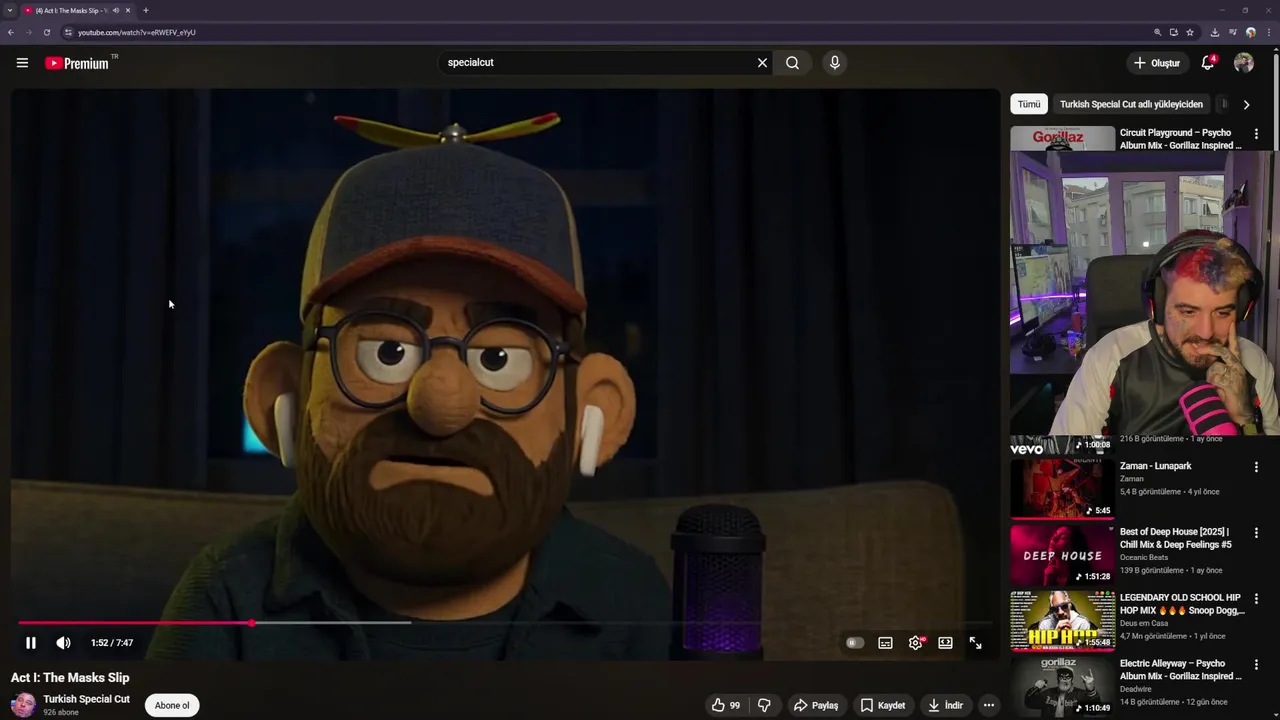This screenshot has height=720, width=1280.
Task: Open the Turkish Special Cut channel name link
Action: click(86, 699)
